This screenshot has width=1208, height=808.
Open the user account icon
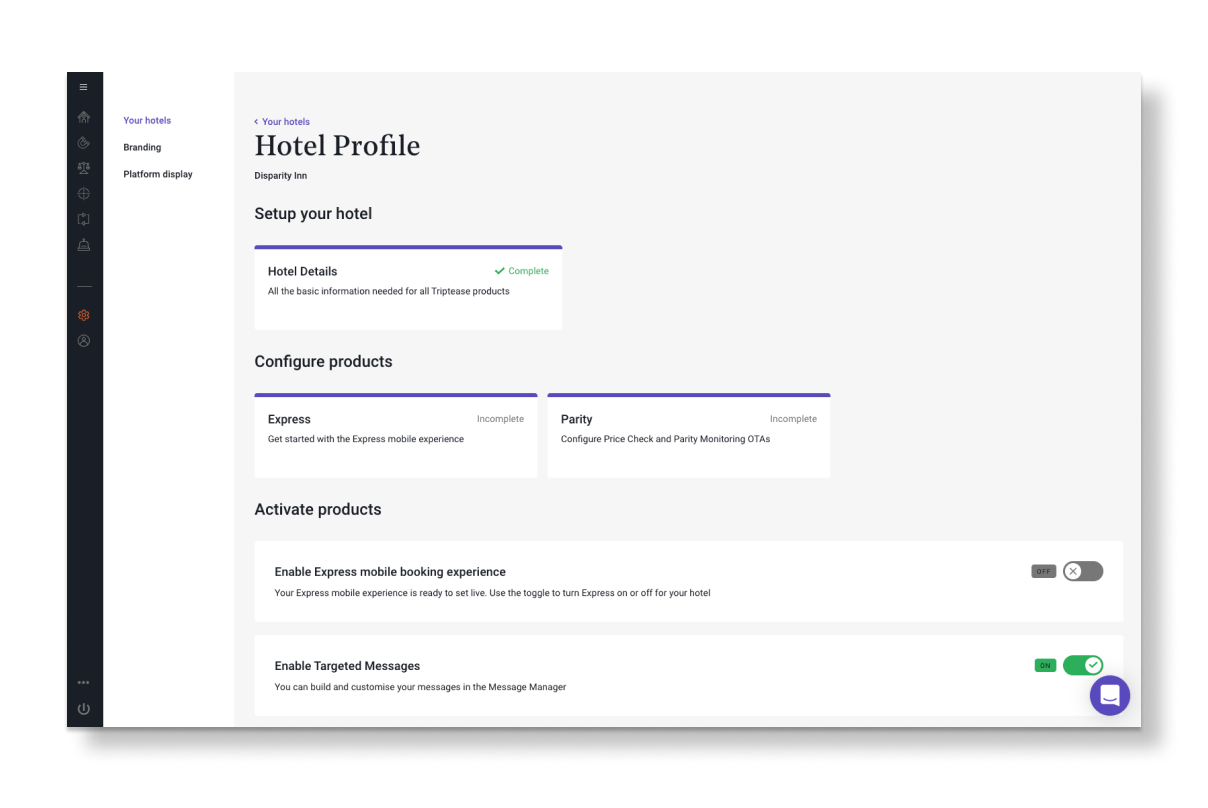[83, 341]
